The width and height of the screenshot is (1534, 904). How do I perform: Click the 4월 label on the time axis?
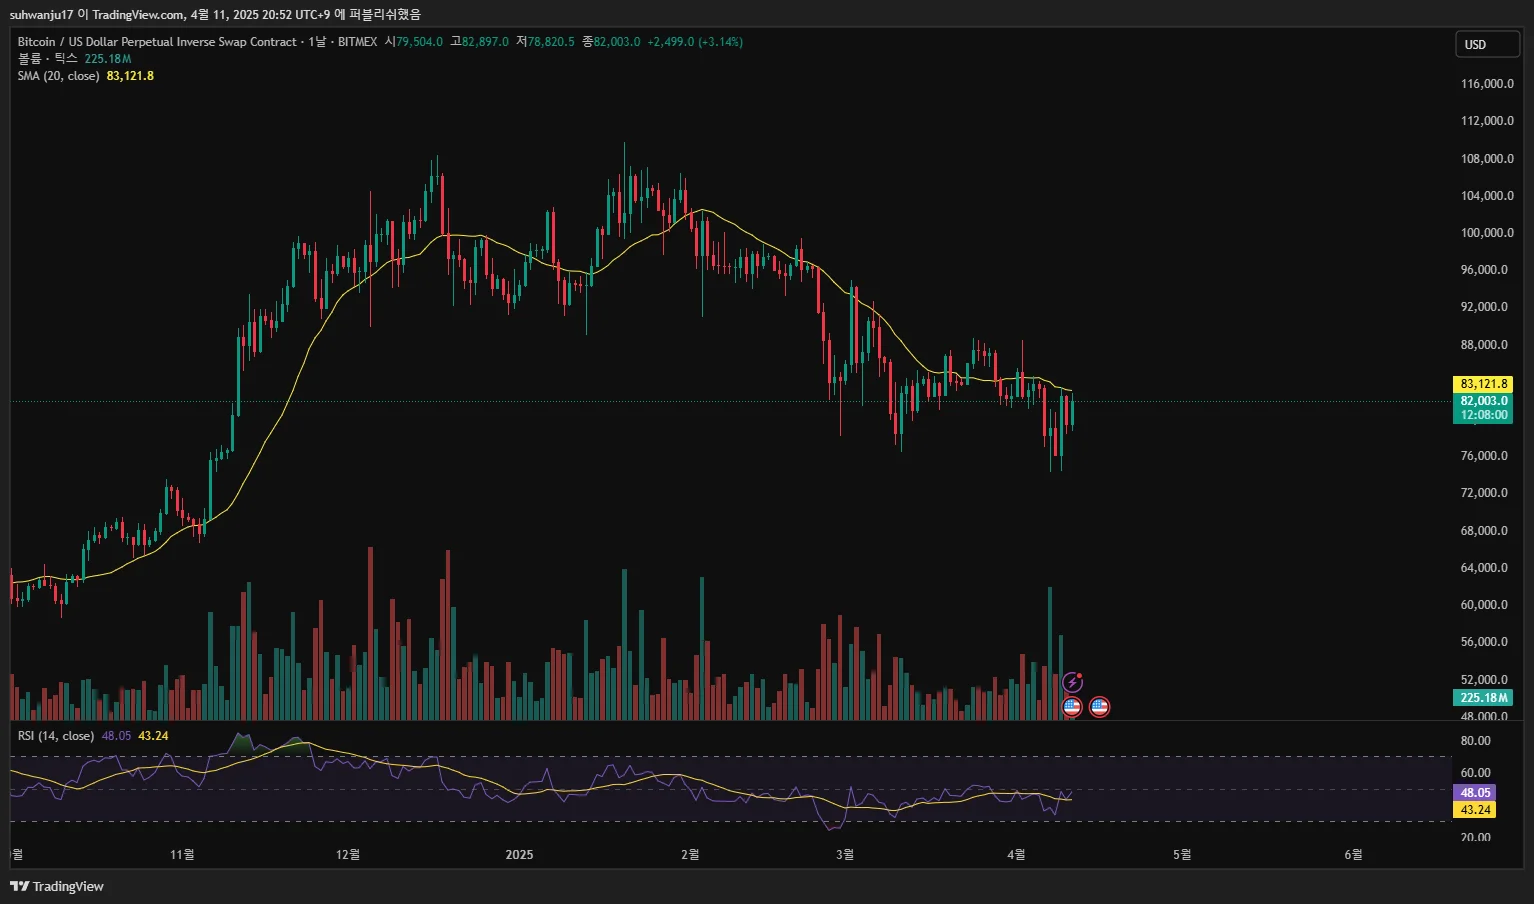[1016, 854]
